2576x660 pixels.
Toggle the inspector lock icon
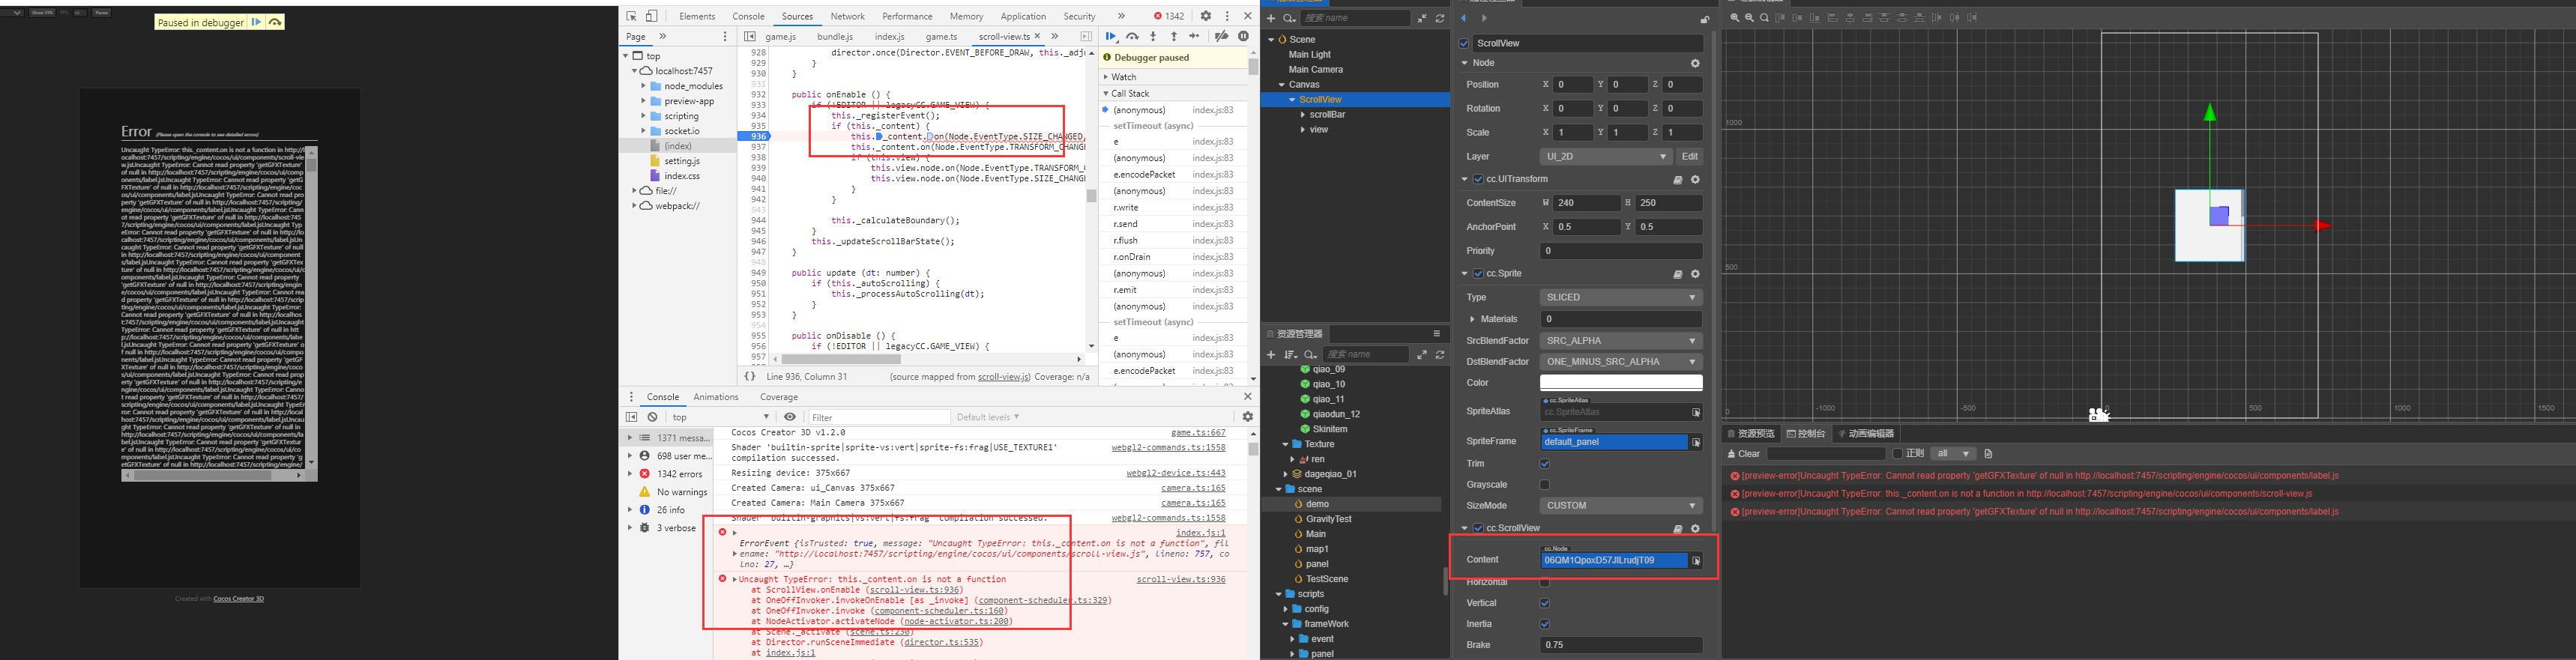tap(1705, 19)
